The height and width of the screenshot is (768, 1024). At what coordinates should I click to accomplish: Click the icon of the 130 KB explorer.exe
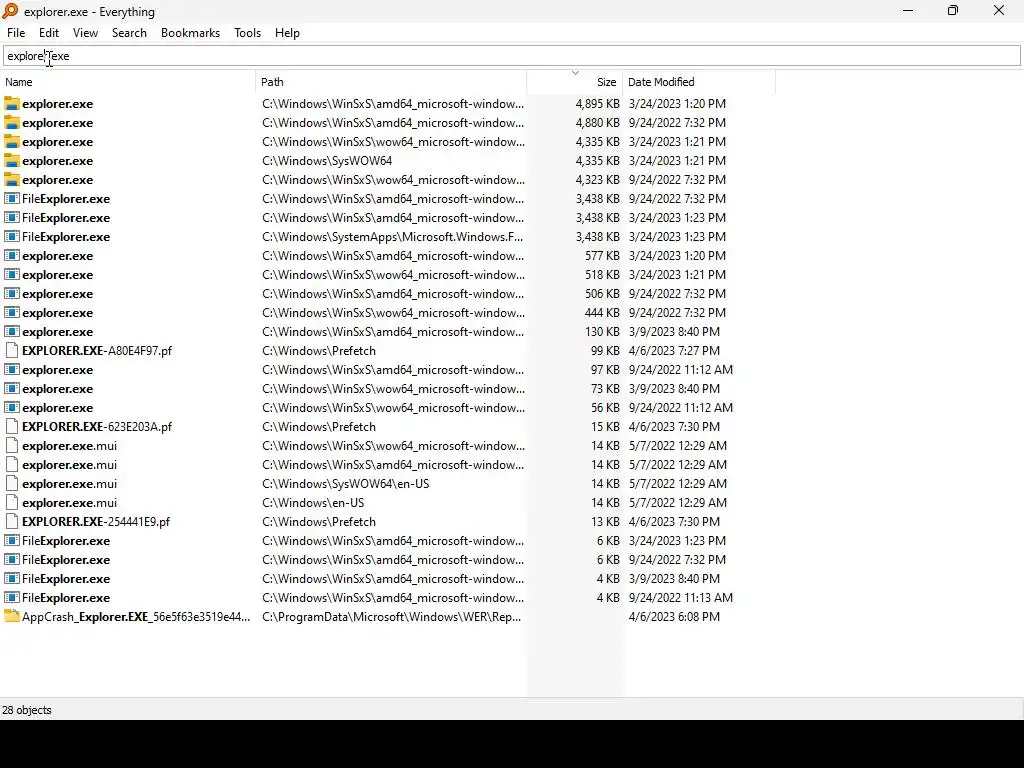pyautogui.click(x=12, y=331)
